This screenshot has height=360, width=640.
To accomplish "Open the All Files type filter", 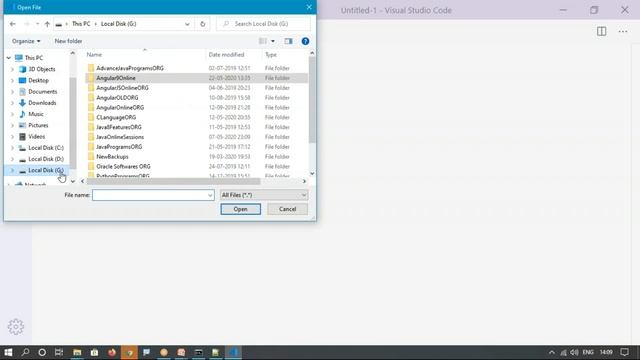I will (x=264, y=195).
